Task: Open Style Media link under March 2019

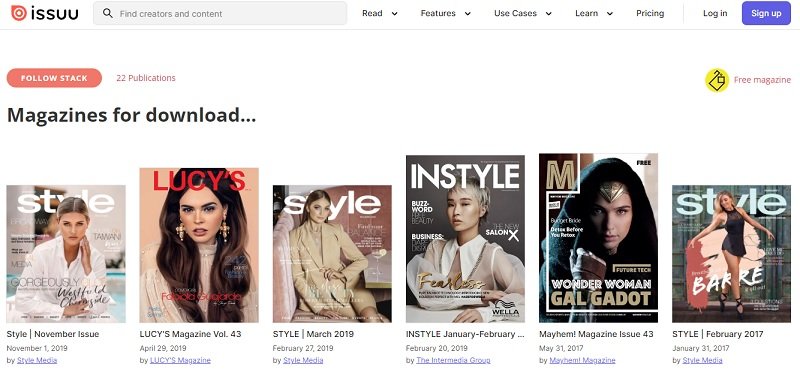Action: tap(303, 360)
